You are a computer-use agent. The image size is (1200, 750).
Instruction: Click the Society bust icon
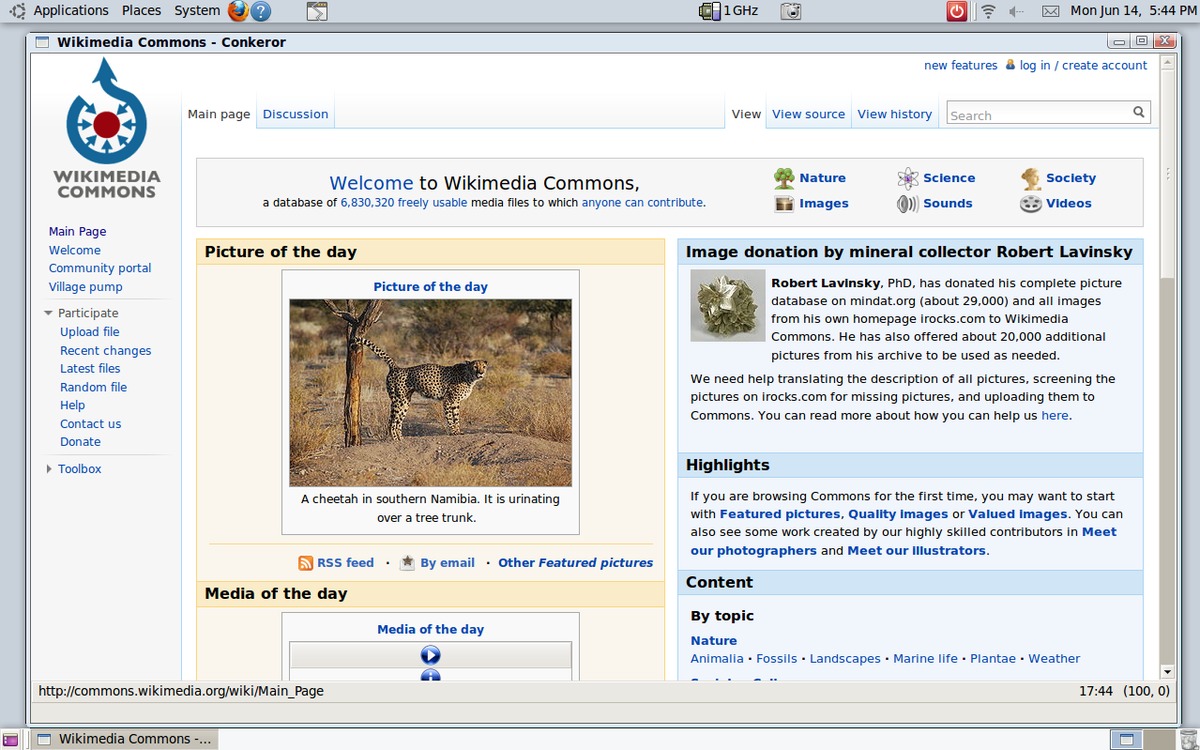pyautogui.click(x=1031, y=178)
